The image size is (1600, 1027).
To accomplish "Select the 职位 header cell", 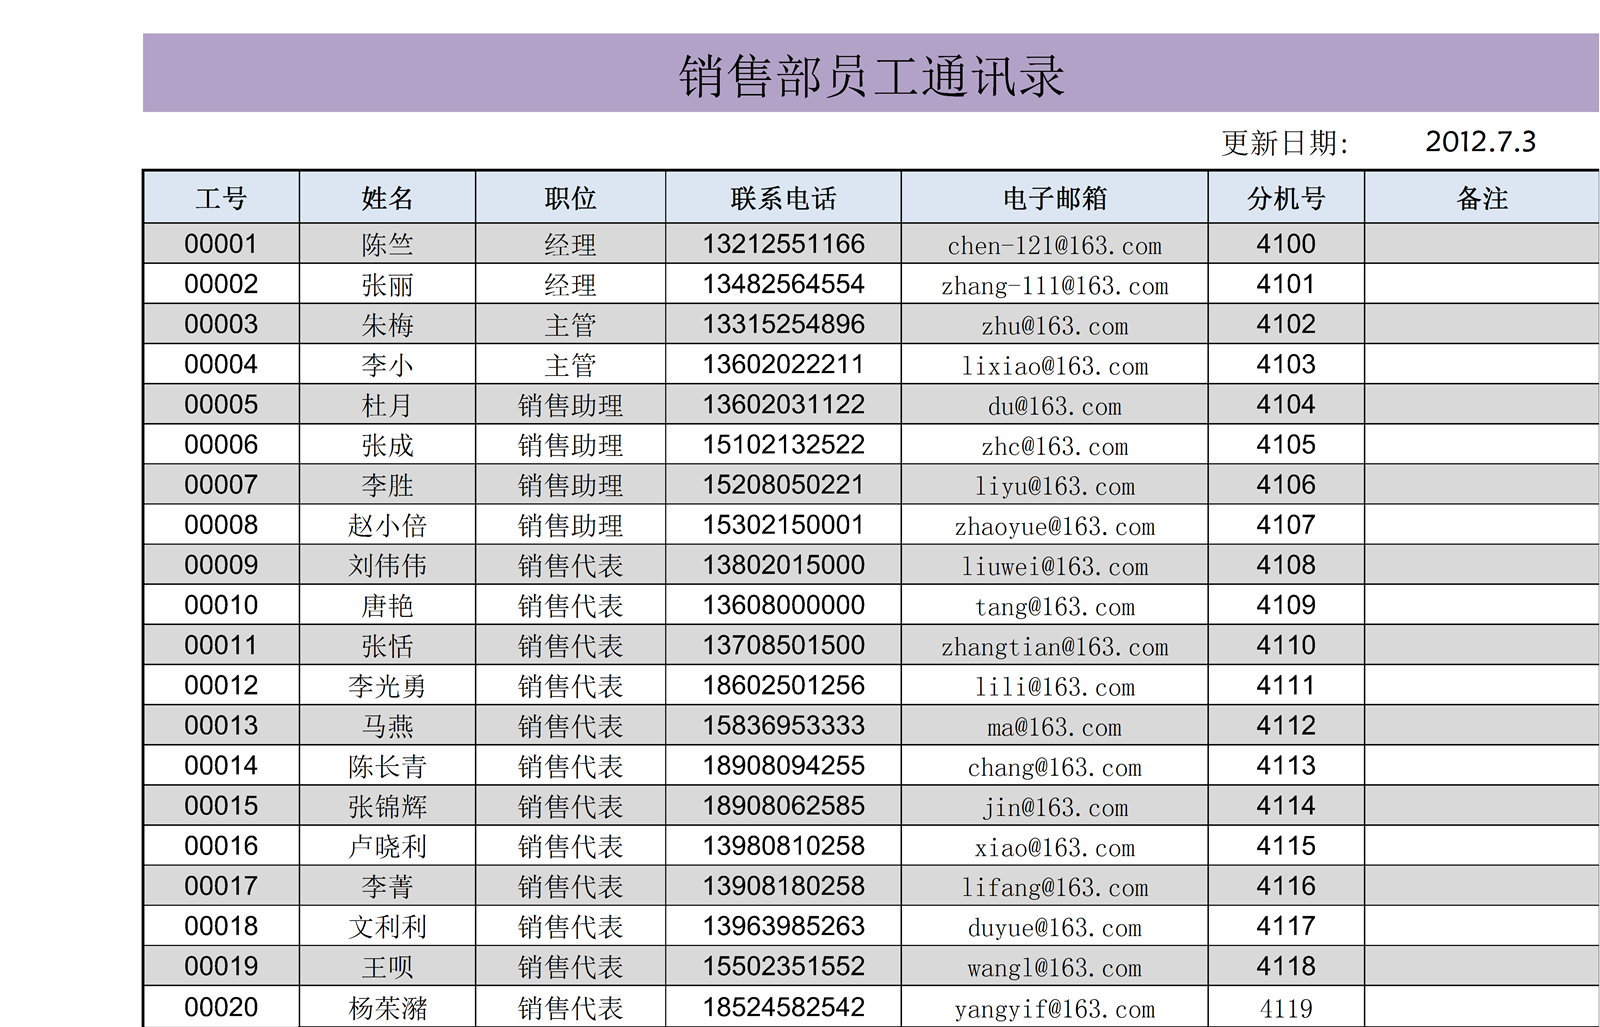I will pyautogui.click(x=570, y=198).
